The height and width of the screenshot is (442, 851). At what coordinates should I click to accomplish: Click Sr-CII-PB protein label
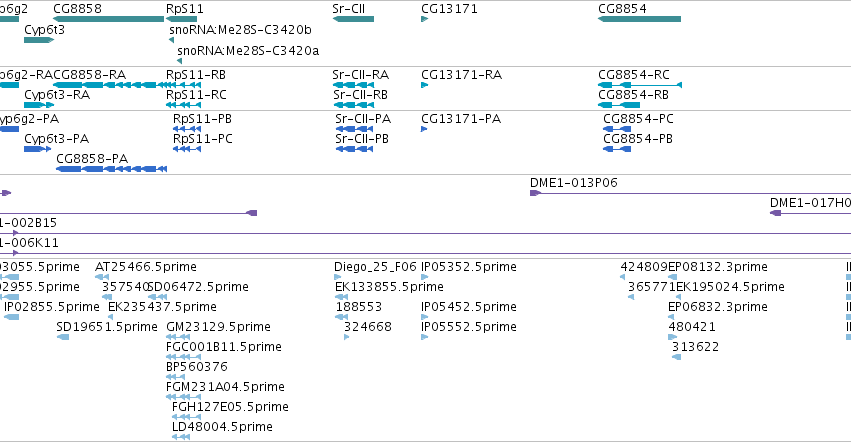coord(362,138)
